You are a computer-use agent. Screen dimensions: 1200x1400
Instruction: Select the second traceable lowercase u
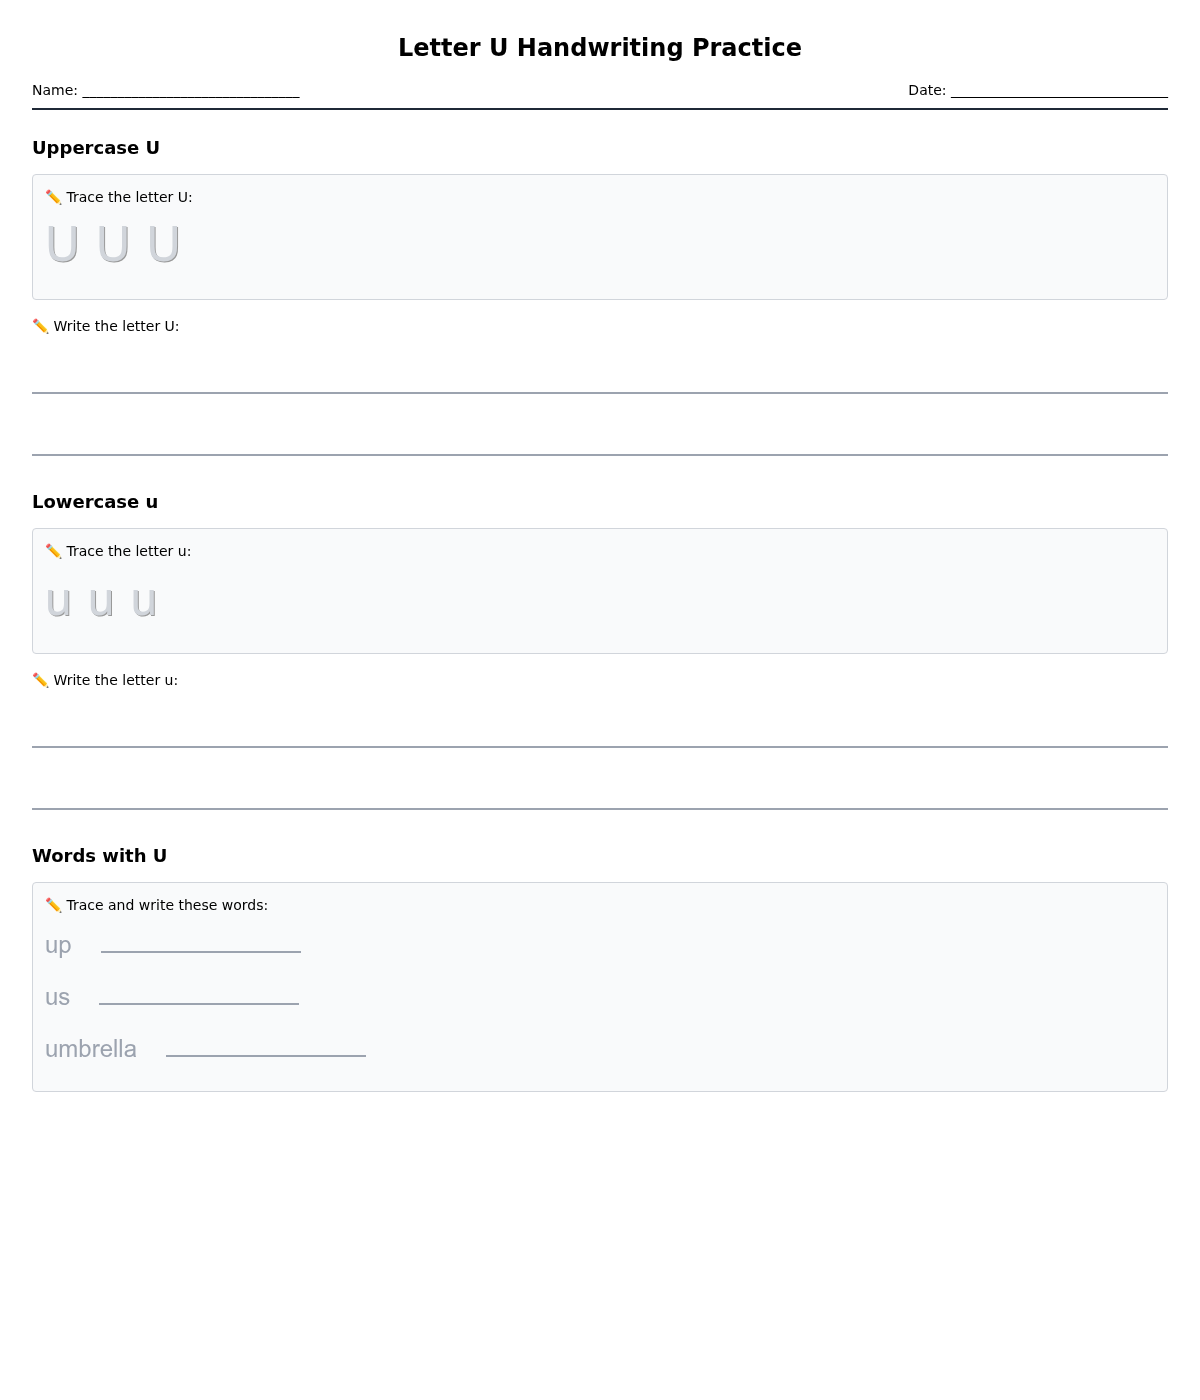[101, 602]
